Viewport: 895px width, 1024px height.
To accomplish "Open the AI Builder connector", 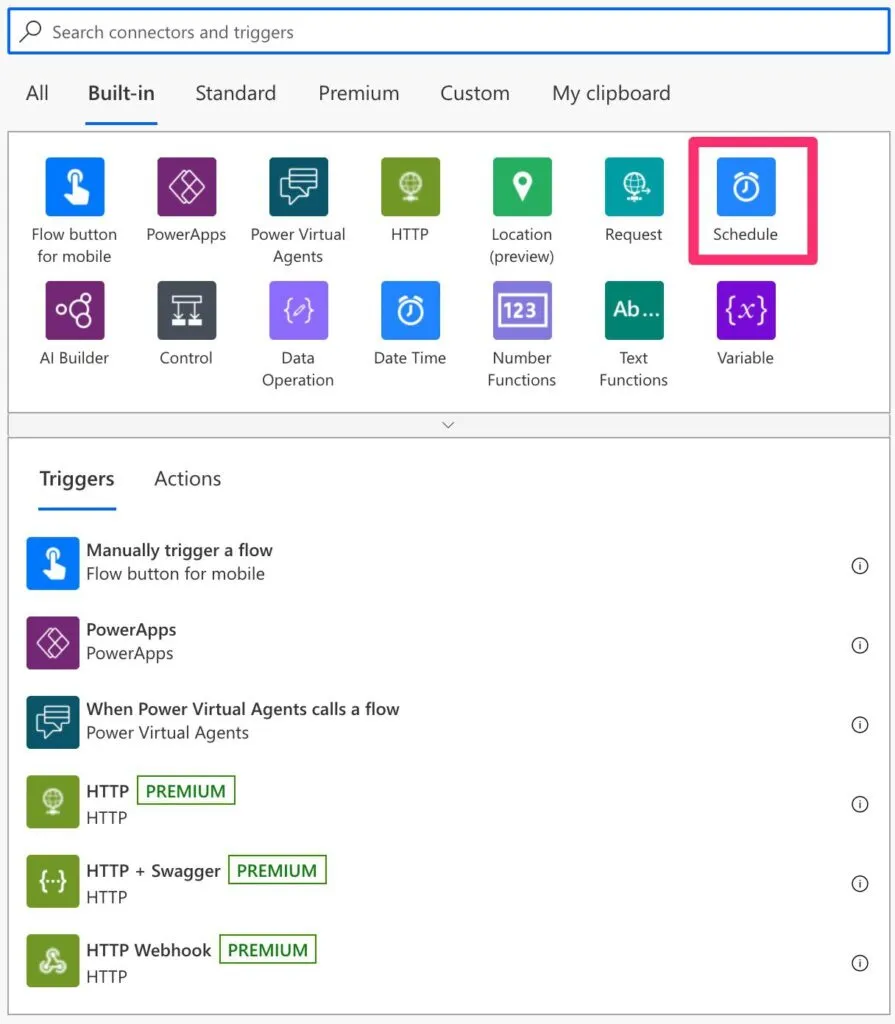I will coord(74,311).
